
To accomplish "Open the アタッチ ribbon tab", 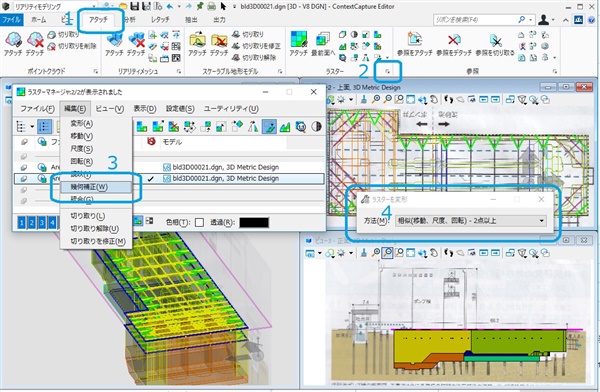I will (98, 20).
